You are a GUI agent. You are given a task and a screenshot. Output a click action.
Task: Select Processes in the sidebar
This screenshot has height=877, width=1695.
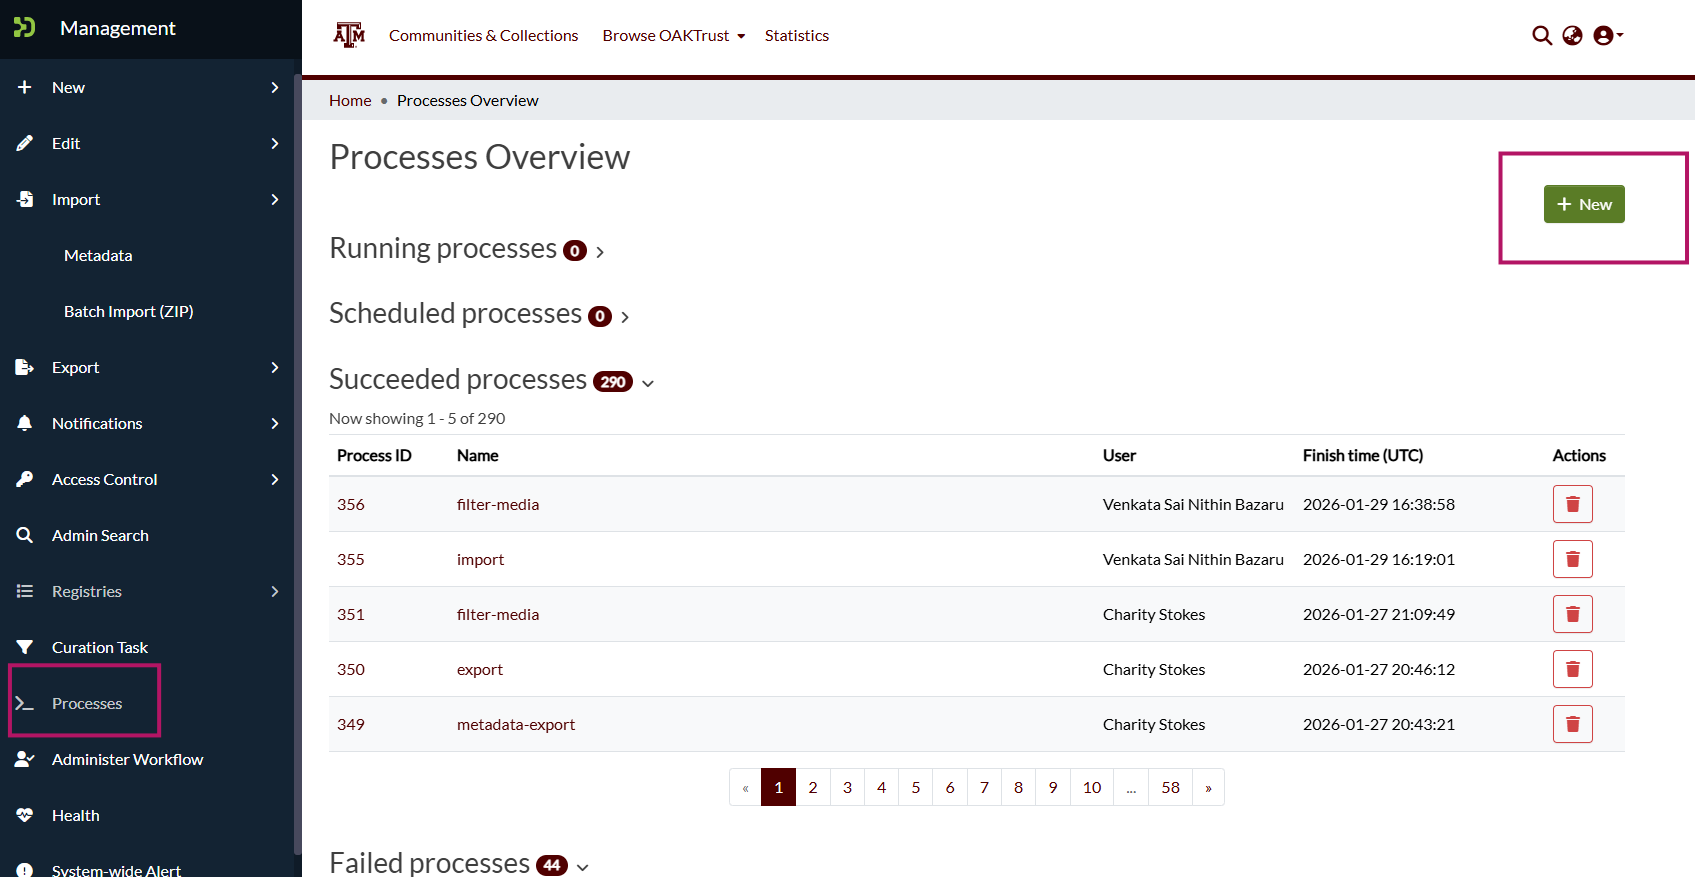(87, 704)
